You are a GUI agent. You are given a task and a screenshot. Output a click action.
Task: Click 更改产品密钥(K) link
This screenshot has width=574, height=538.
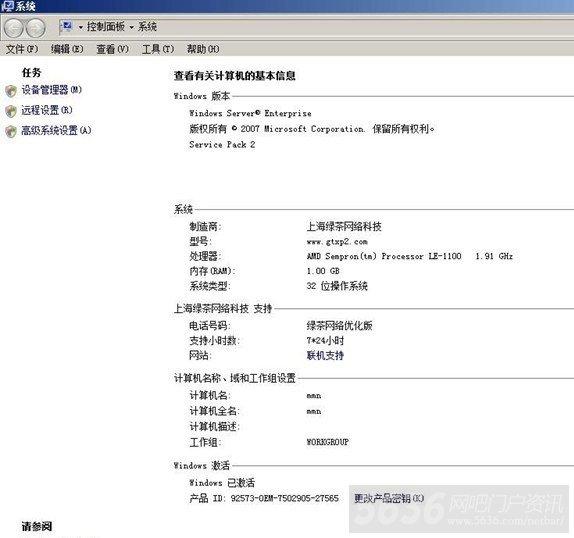[x=389, y=498]
